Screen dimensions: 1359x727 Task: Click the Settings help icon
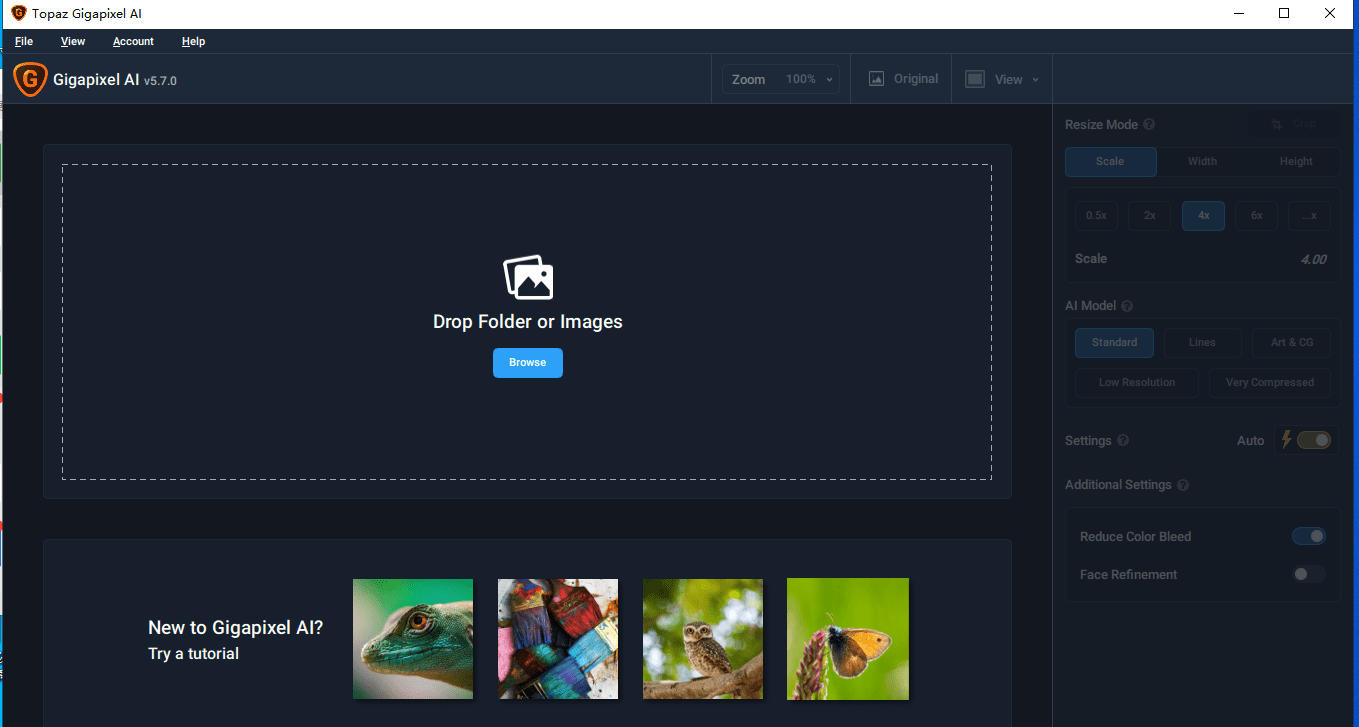point(1123,441)
